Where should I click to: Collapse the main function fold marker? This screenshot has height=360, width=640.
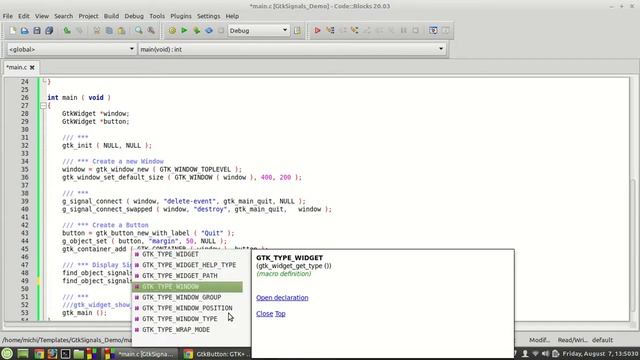[43, 106]
